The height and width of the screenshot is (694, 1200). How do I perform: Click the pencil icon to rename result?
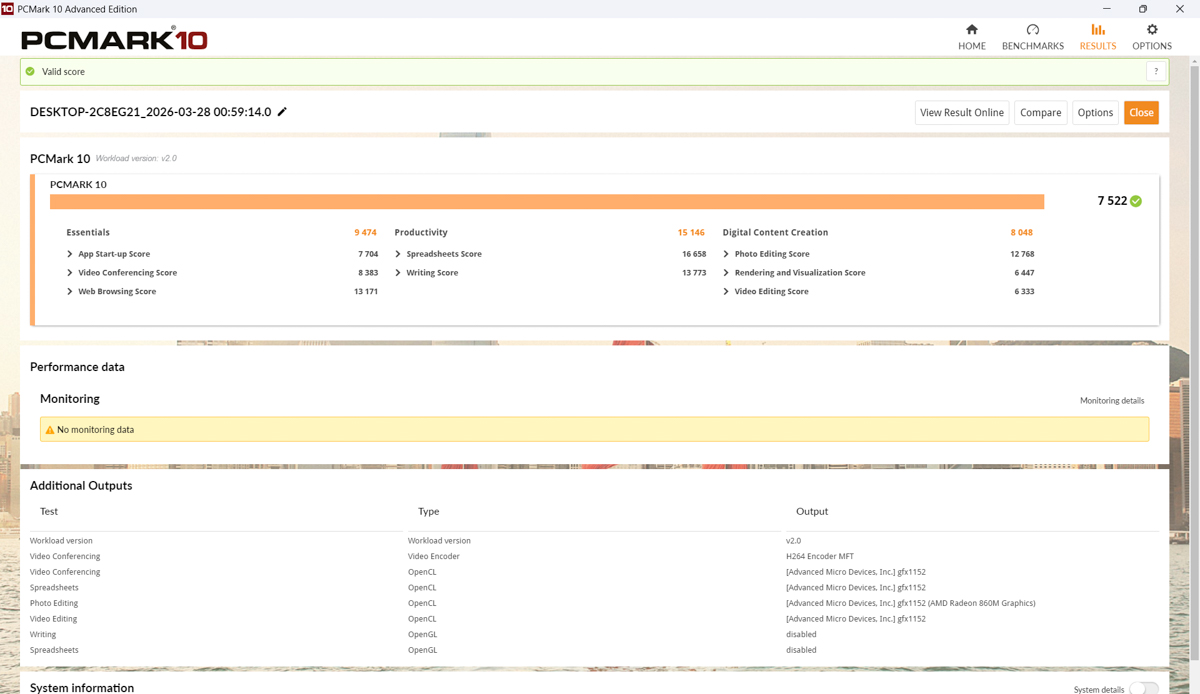click(282, 112)
